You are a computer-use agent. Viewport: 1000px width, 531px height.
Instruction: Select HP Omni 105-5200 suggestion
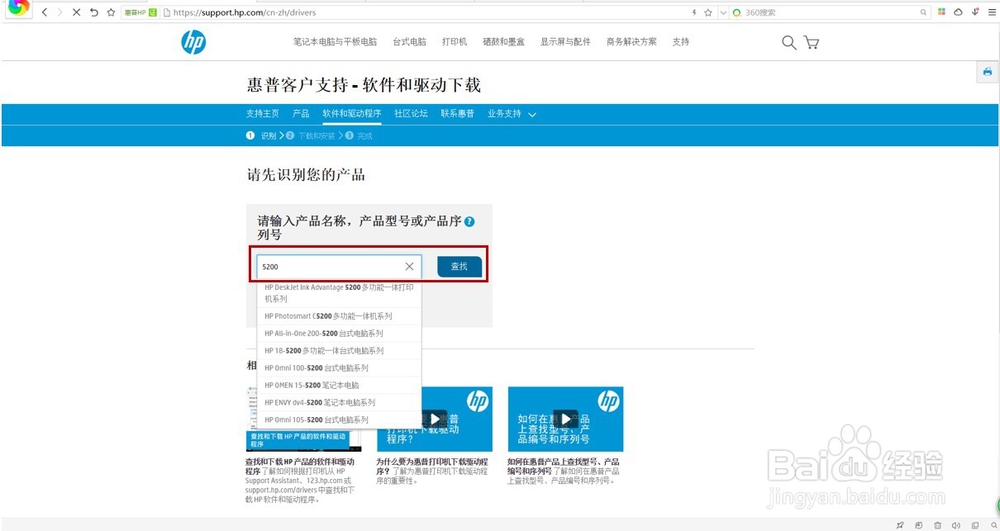coord(339,419)
